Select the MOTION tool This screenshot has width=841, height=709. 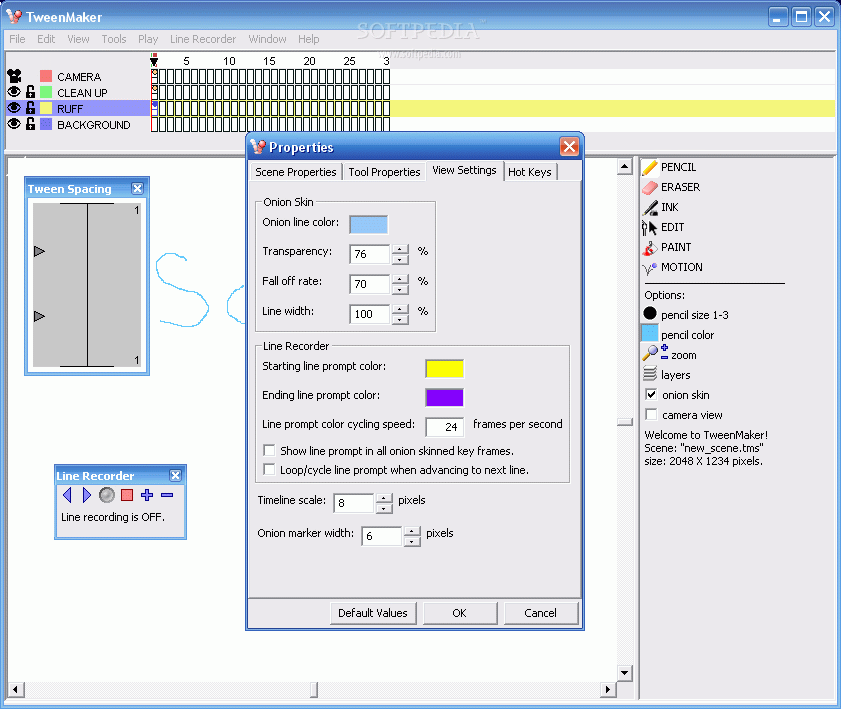click(673, 267)
